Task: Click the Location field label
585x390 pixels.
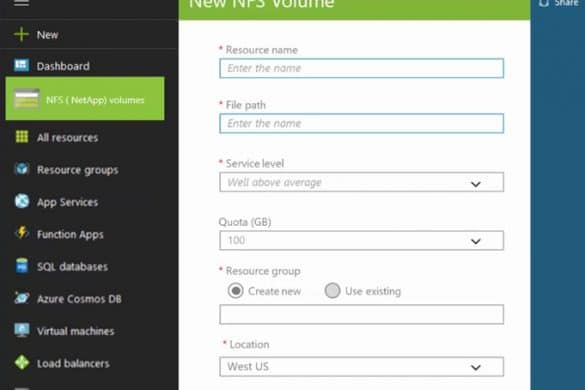Action: coord(249,344)
